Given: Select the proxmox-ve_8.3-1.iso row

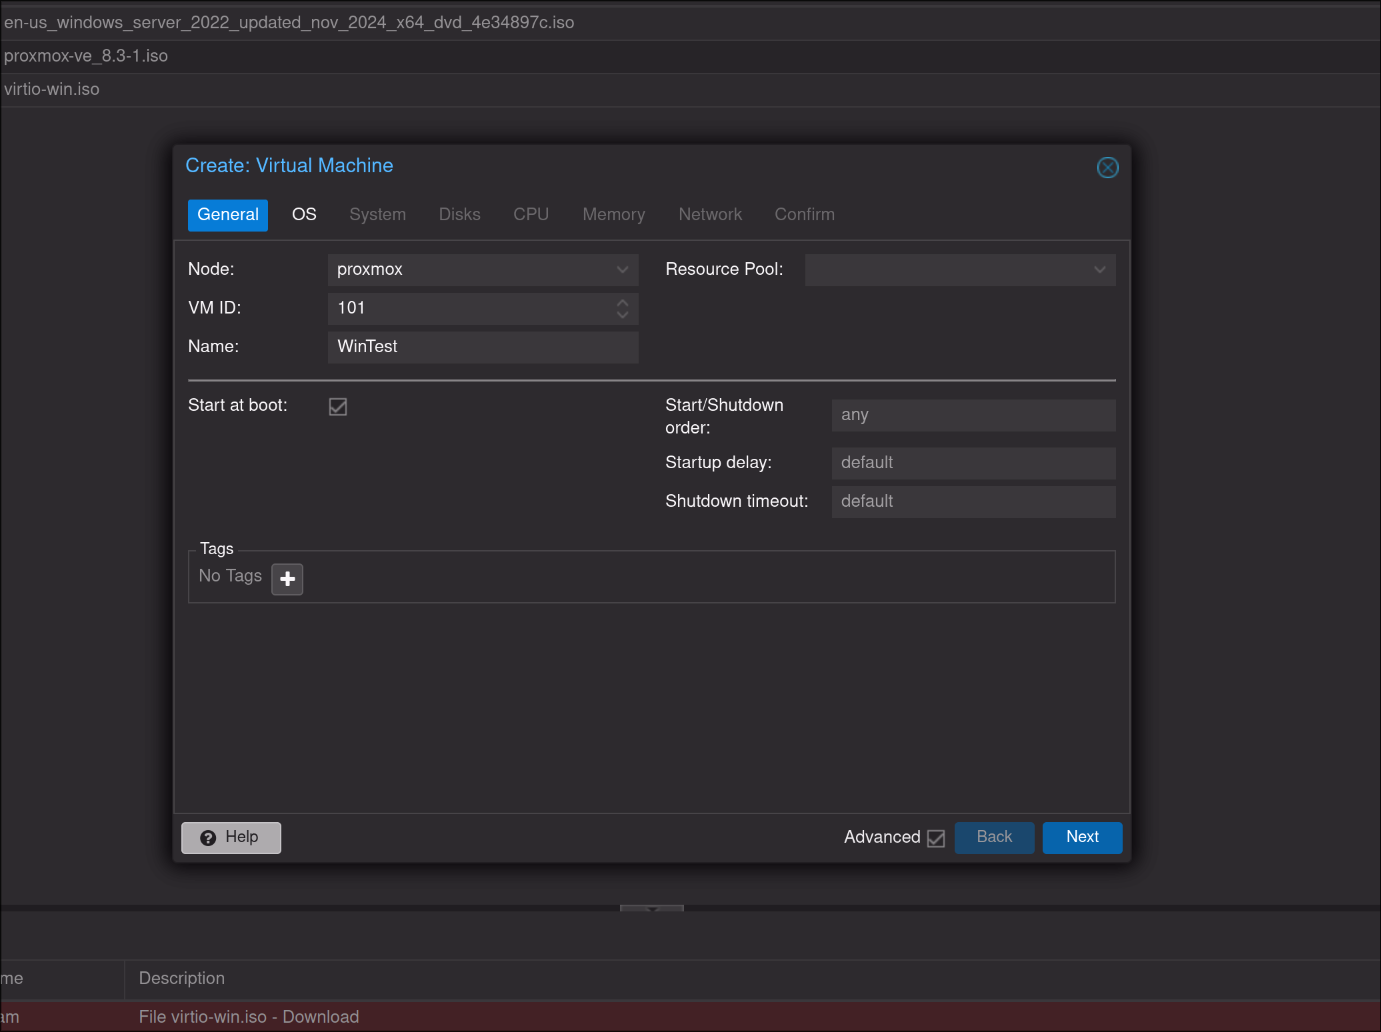Looking at the screenshot, I should [x=86, y=57].
